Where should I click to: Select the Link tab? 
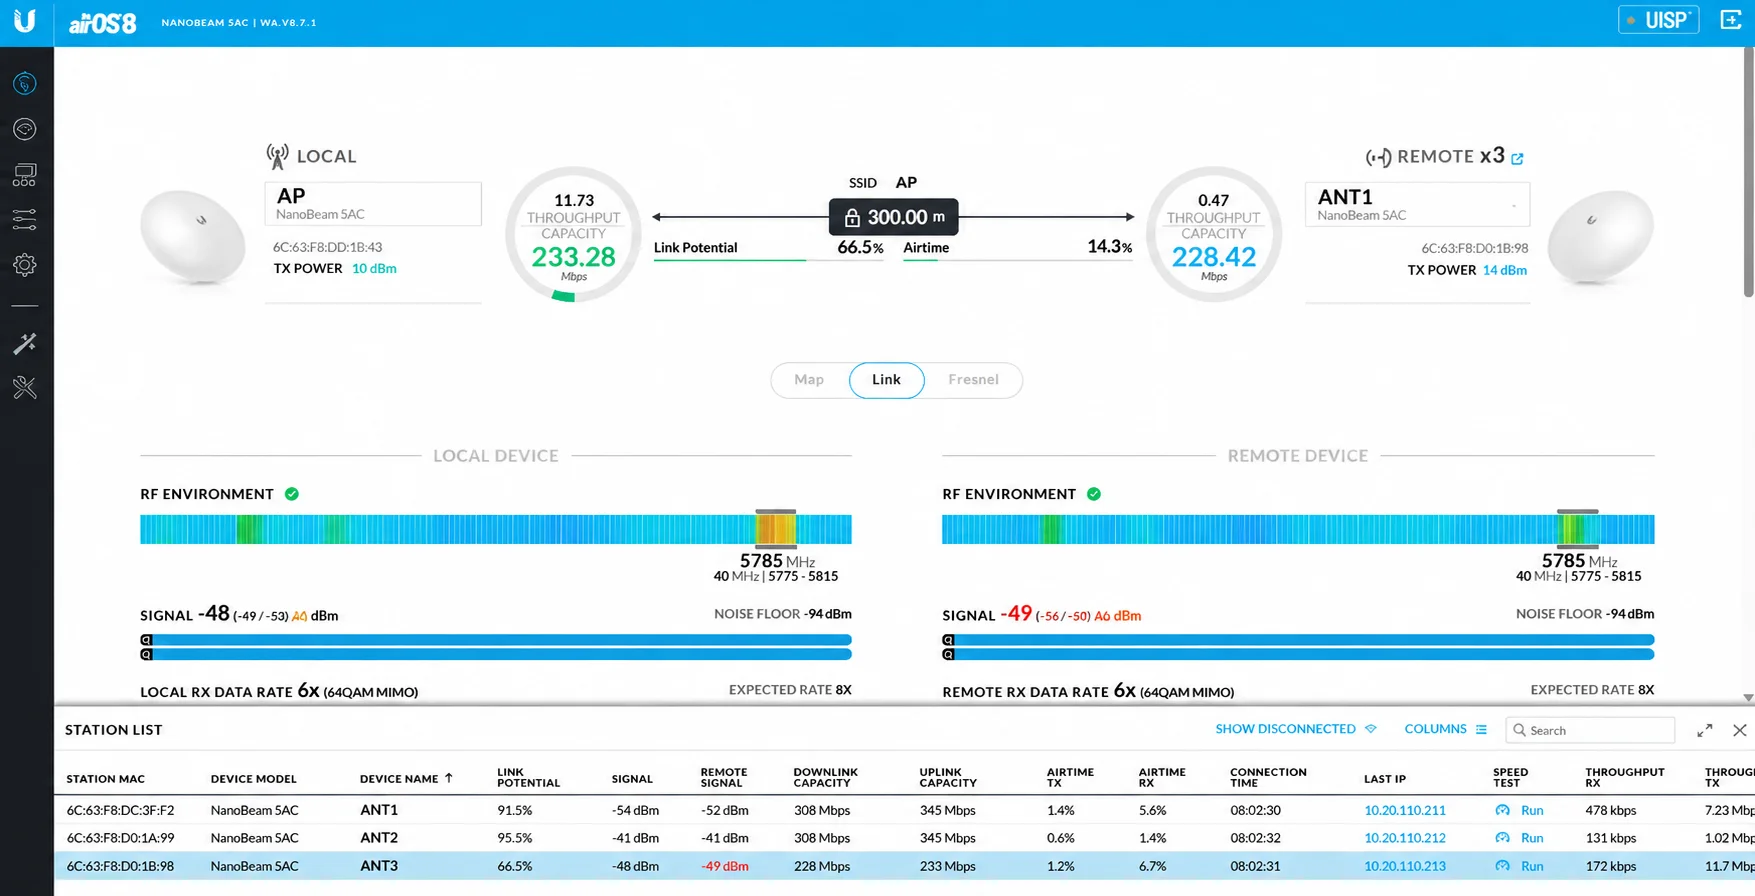click(x=886, y=380)
